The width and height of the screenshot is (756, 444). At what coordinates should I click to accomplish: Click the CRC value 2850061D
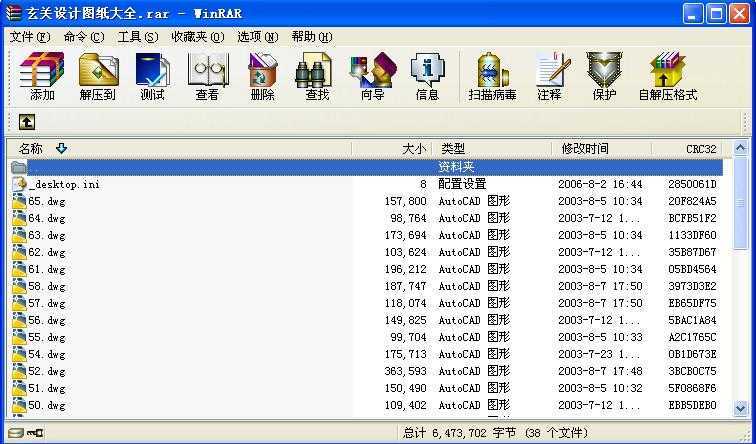coord(692,184)
